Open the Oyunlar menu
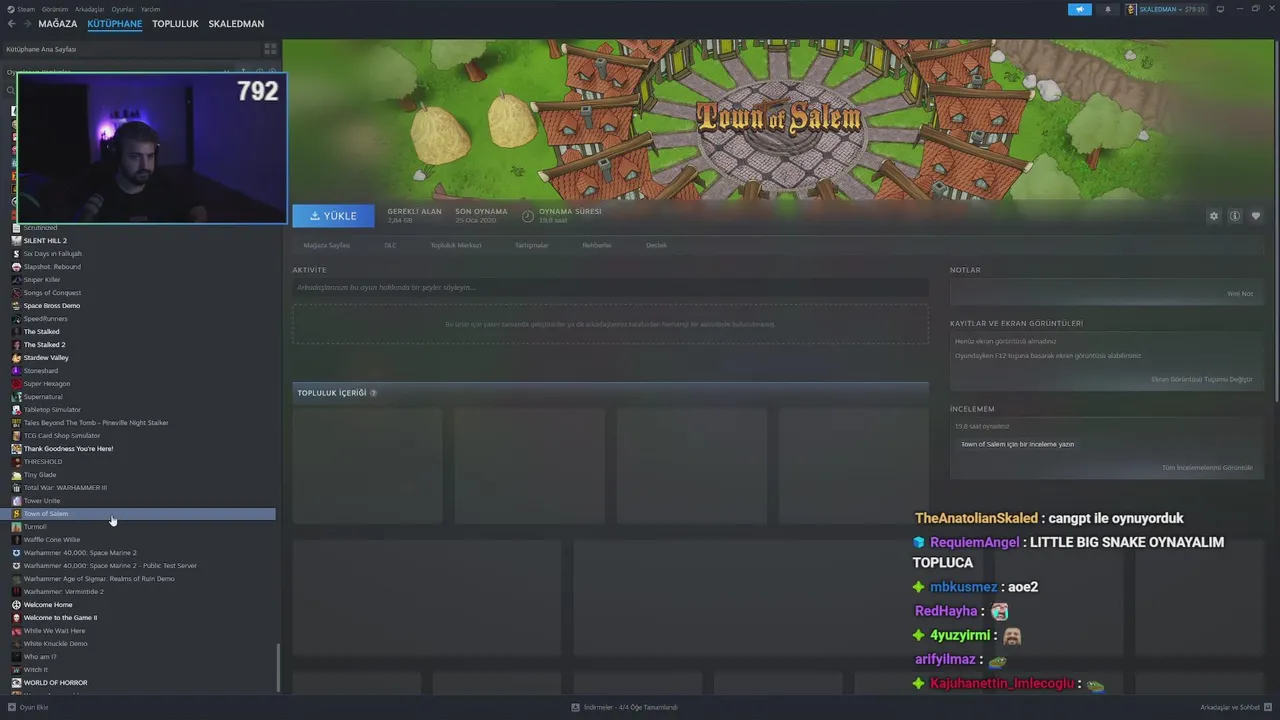Screen dimensions: 1280x720 pos(122,9)
